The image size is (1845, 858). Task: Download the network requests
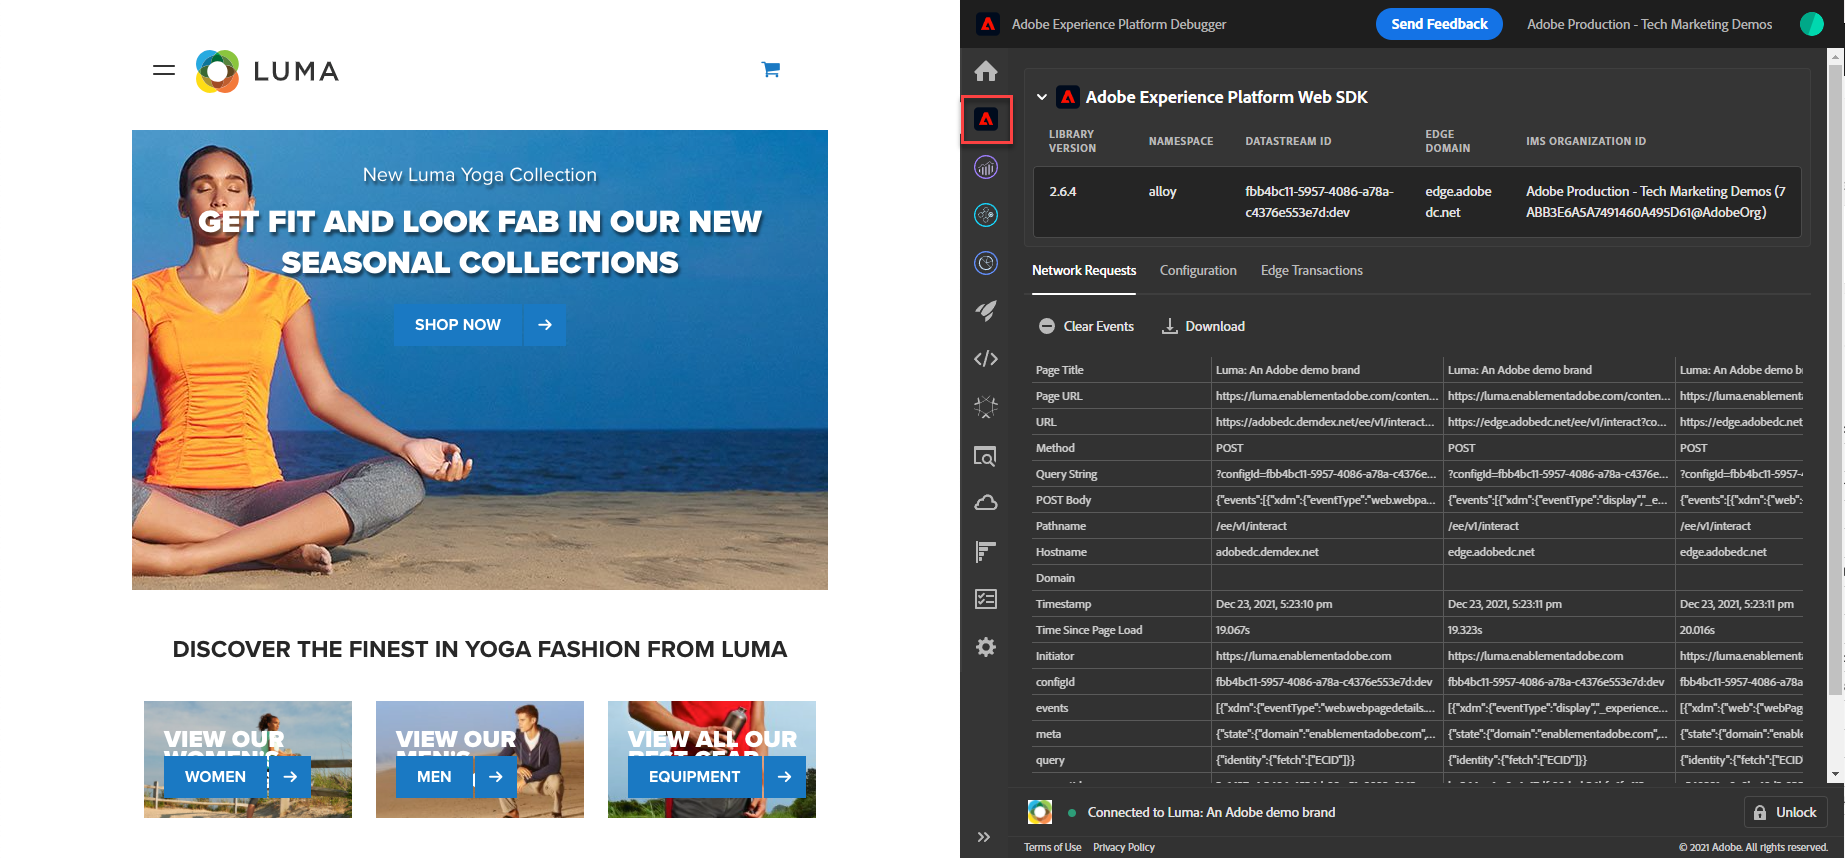point(1203,326)
